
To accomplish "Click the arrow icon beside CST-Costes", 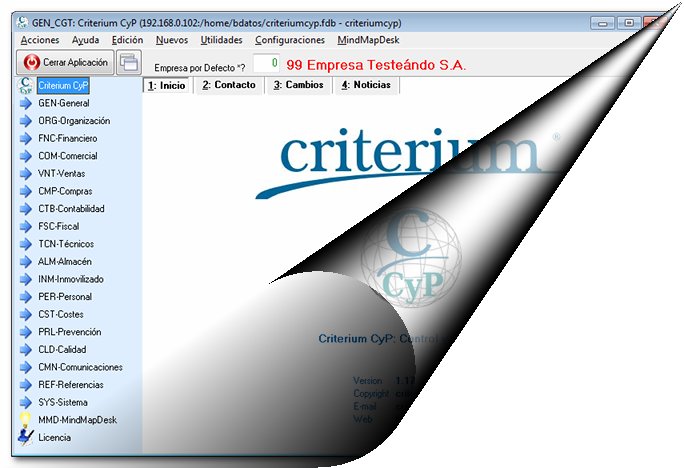I will [x=26, y=314].
